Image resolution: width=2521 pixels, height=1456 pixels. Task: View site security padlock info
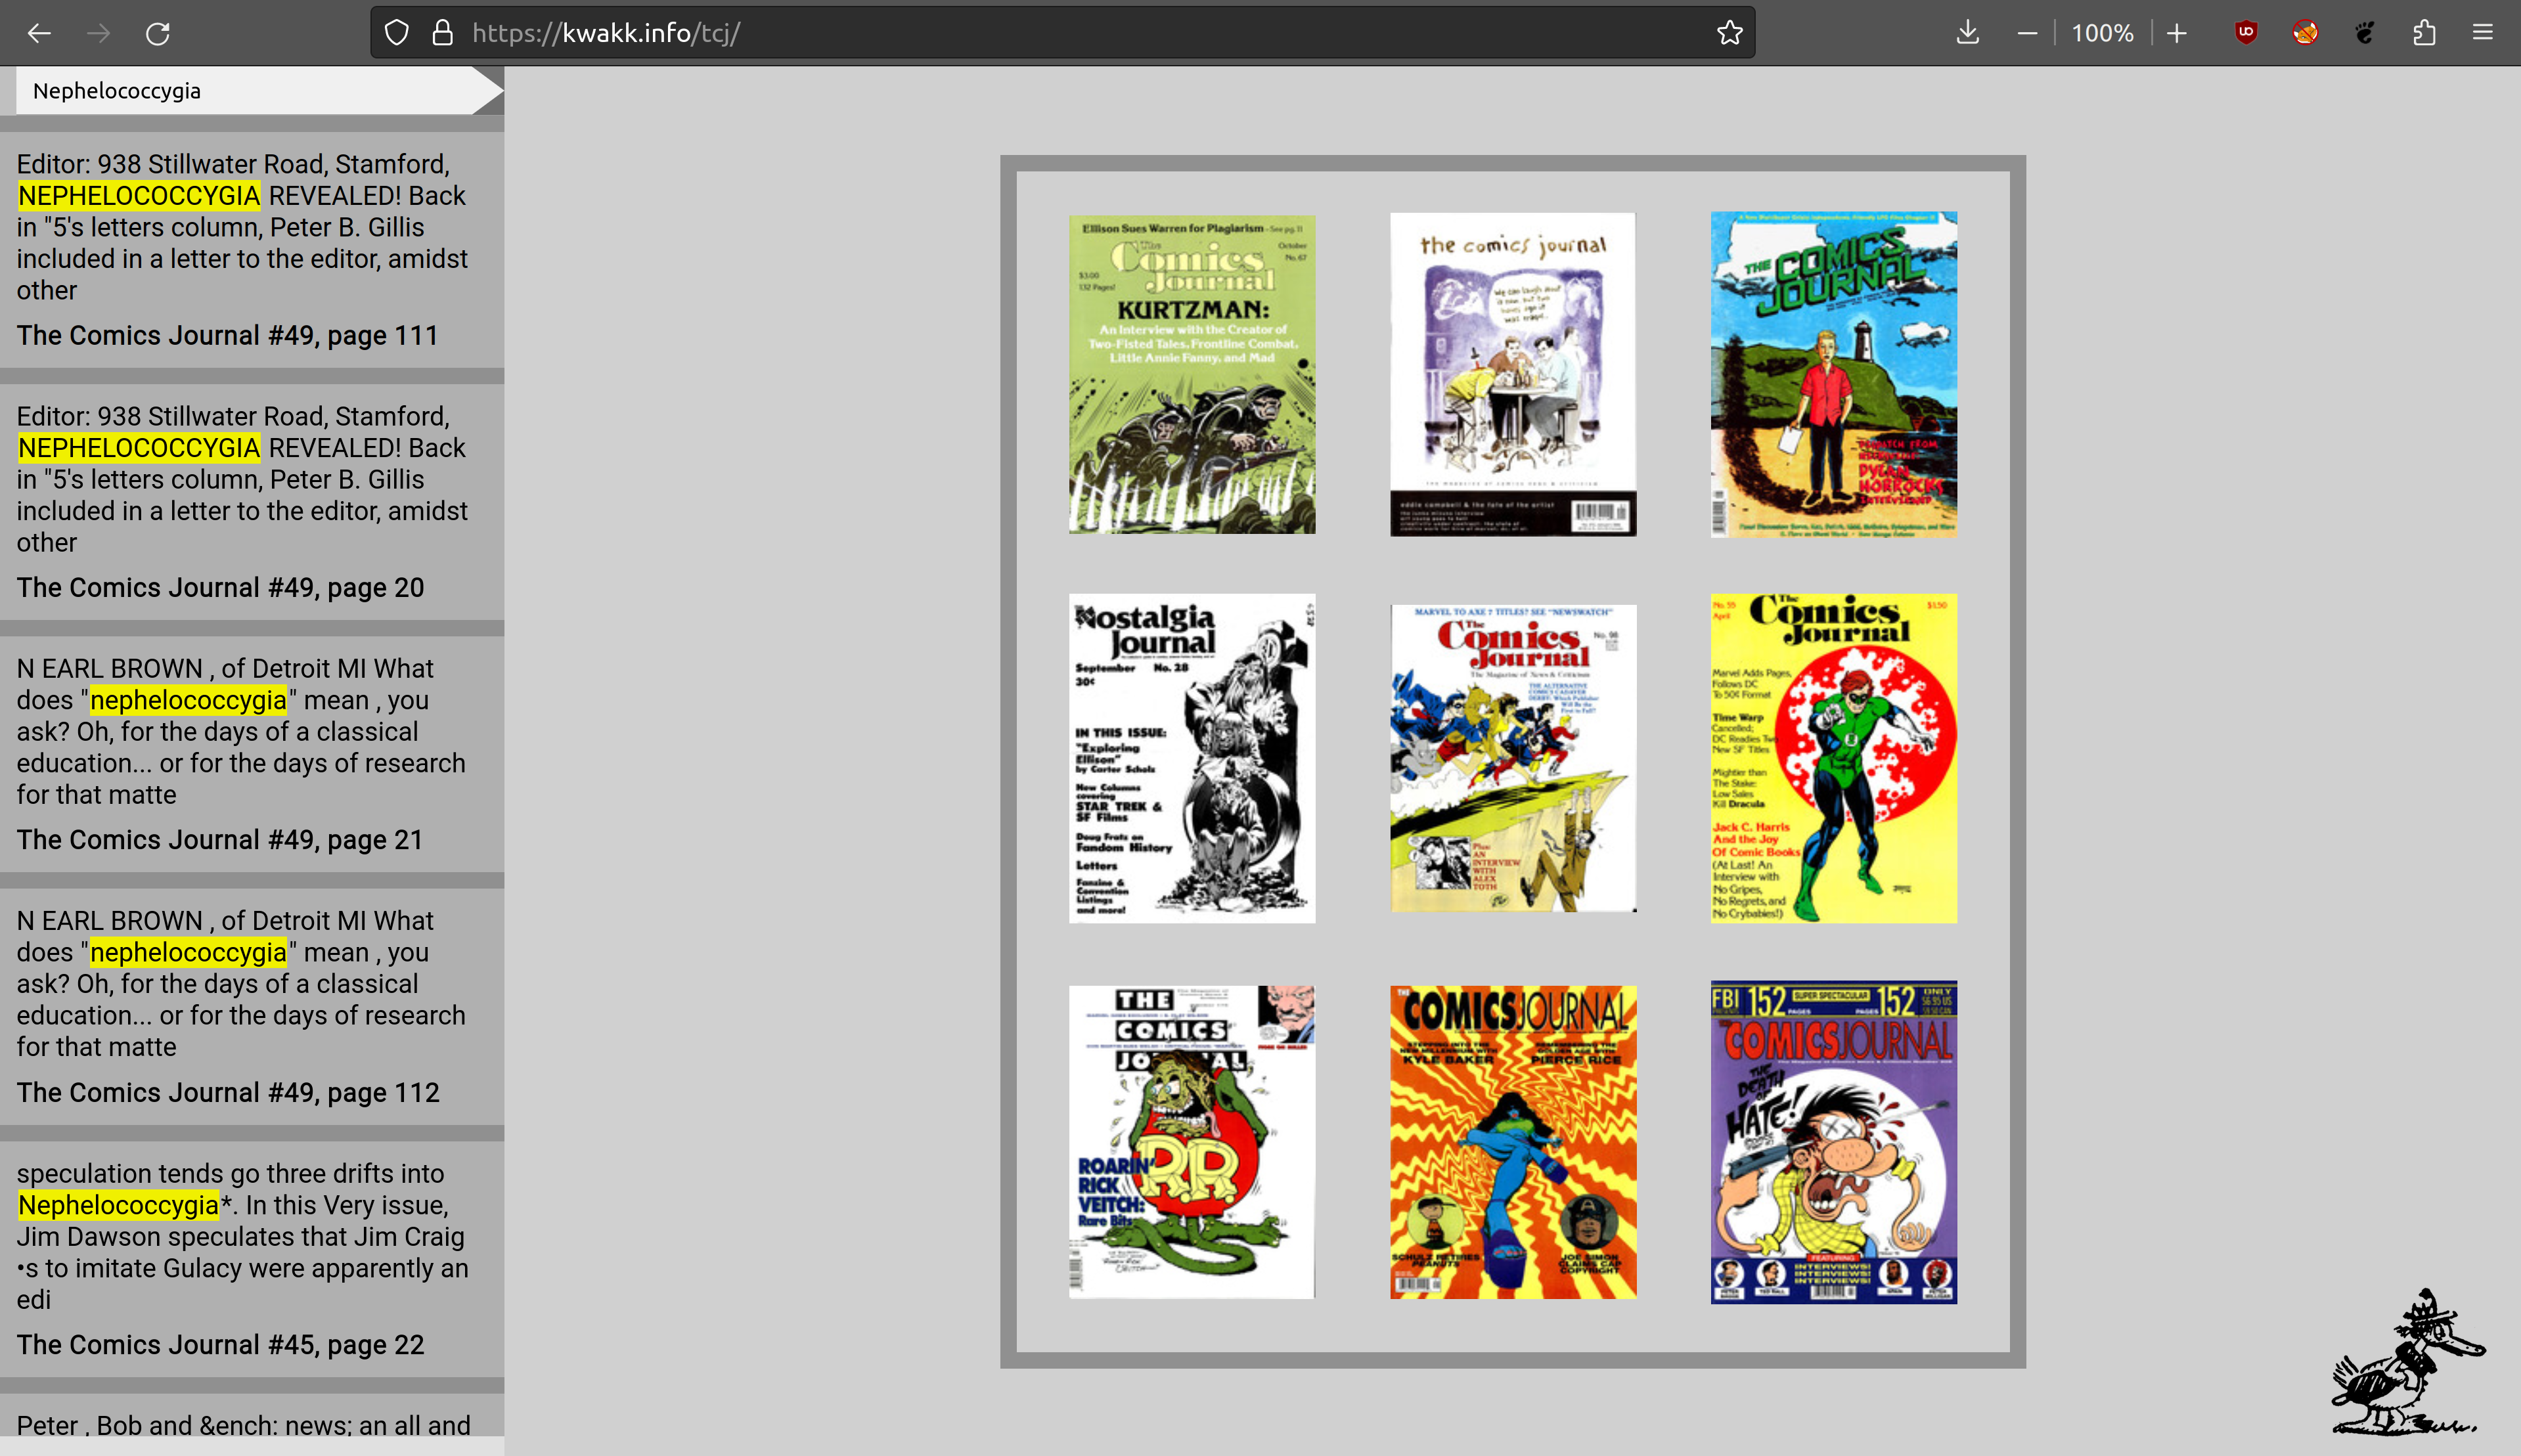click(443, 33)
